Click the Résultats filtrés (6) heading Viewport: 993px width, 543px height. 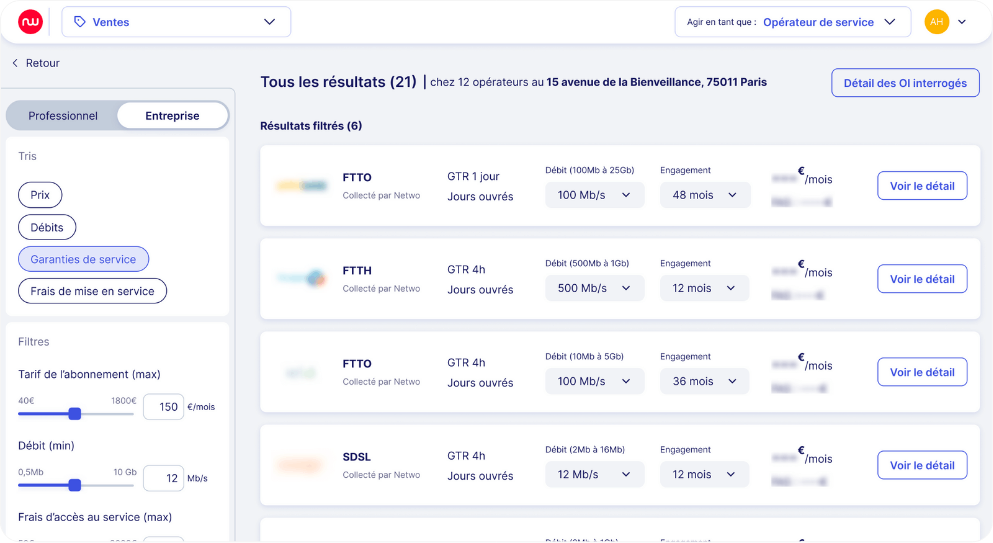tap(311, 126)
